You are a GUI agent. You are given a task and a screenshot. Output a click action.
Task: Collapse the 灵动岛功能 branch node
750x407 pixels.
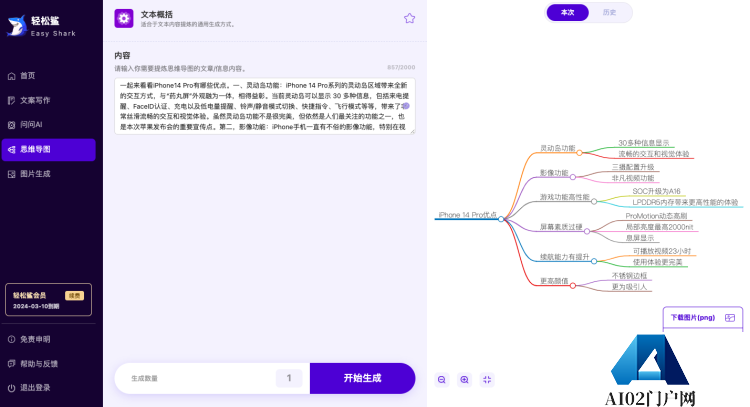(x=579, y=153)
